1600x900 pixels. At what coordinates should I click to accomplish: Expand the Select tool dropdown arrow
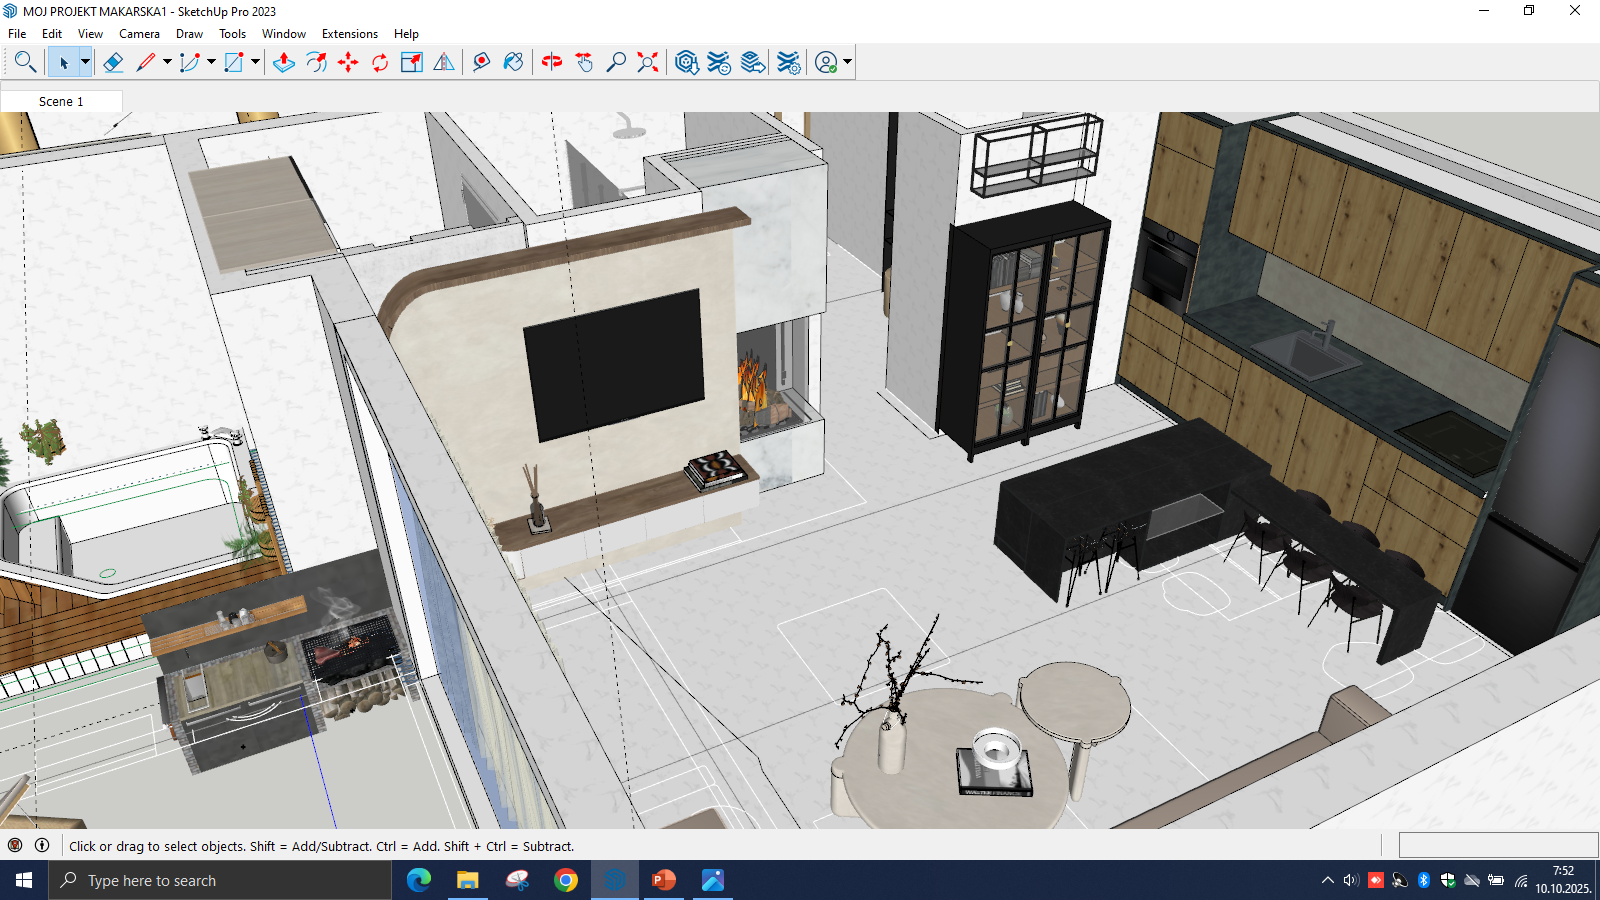(x=85, y=62)
